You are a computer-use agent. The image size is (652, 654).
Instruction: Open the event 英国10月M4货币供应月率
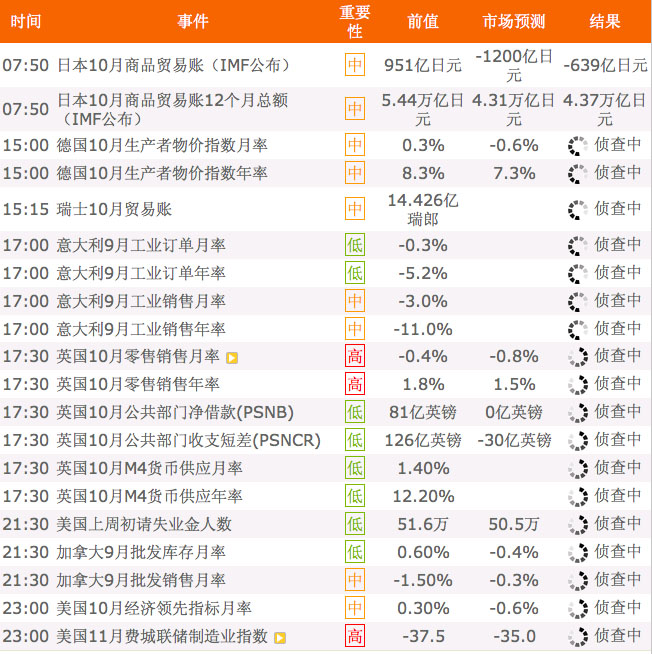point(149,468)
